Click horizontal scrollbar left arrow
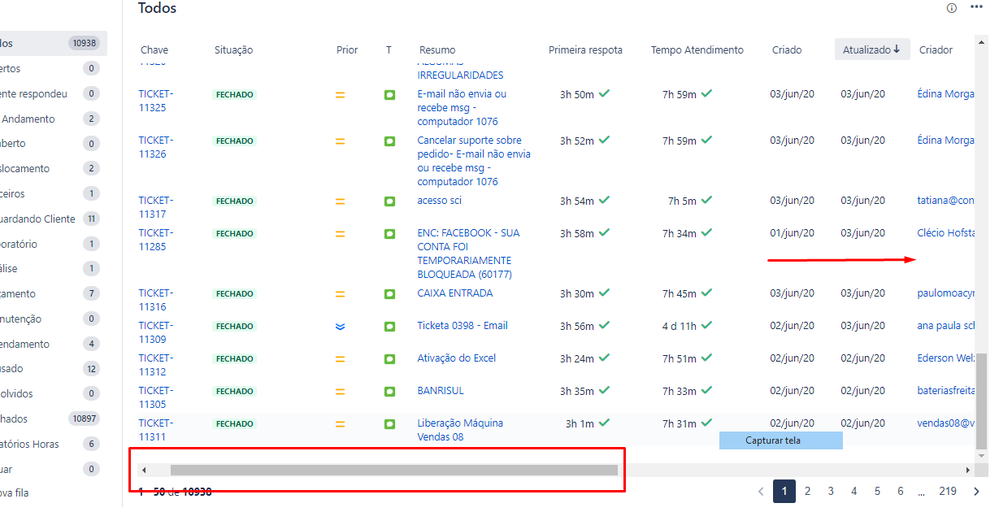The height and width of the screenshot is (507, 999). 144,470
